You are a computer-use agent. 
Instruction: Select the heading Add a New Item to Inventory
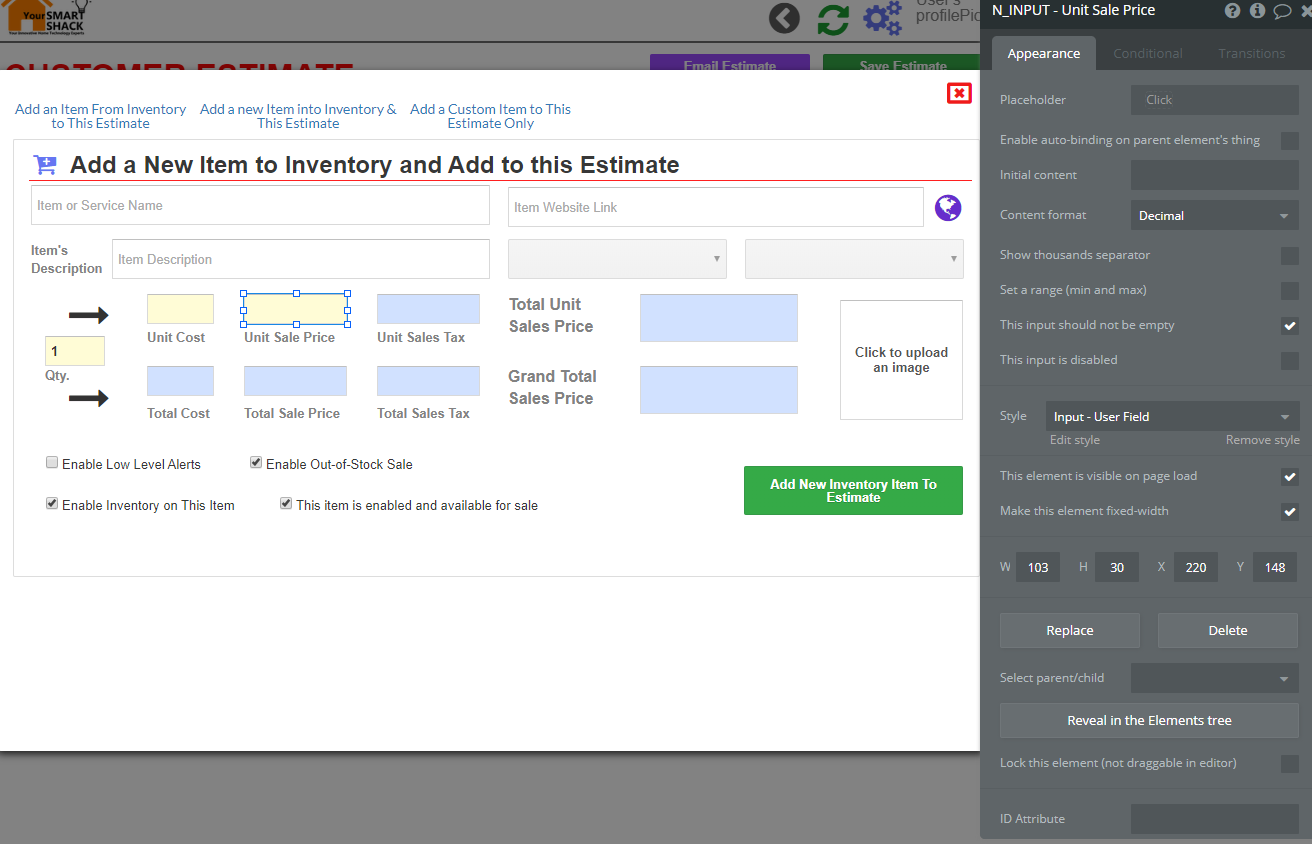[375, 165]
